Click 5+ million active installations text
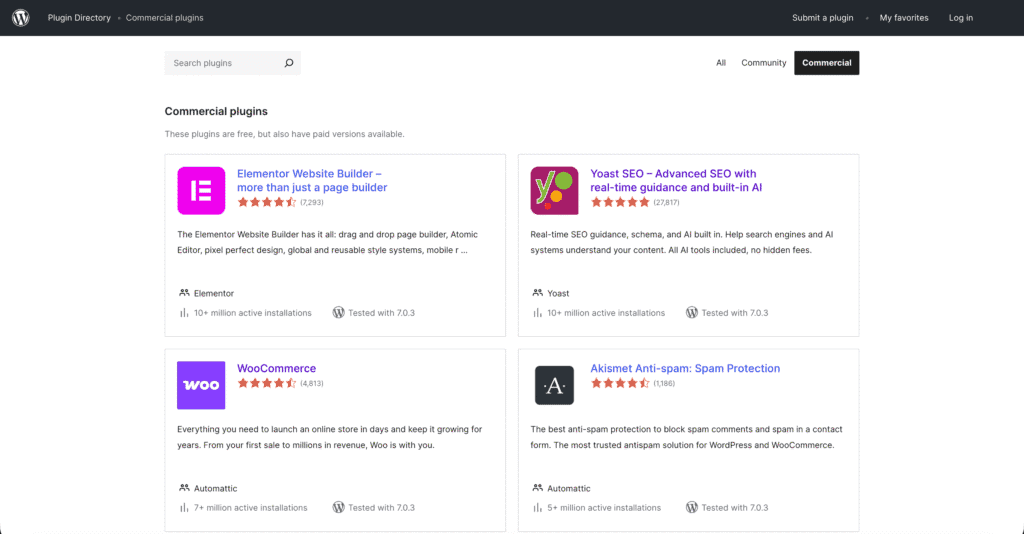Image resolution: width=1024 pixels, height=534 pixels. point(604,507)
